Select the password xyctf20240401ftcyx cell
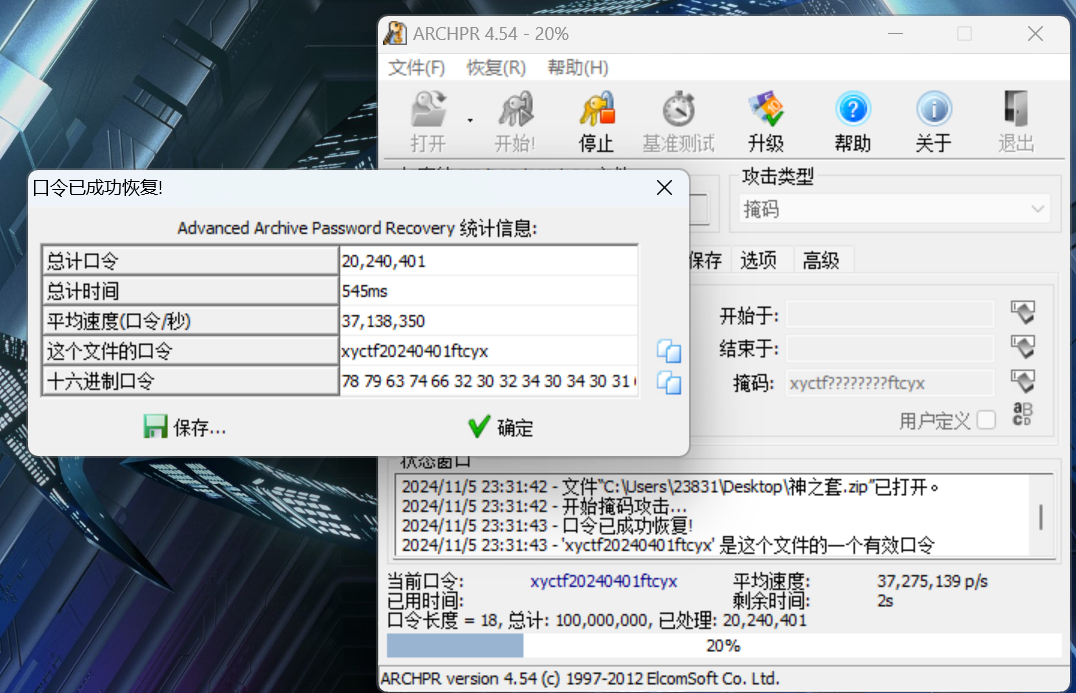The image size is (1076, 693). [489, 351]
